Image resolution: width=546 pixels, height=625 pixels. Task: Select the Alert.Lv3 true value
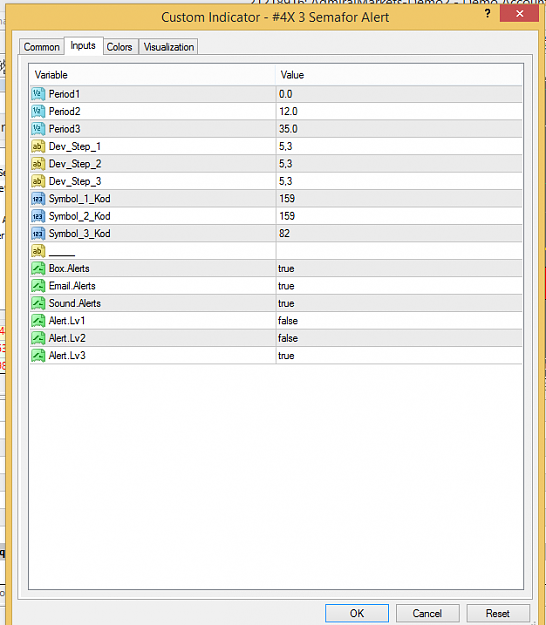(x=286, y=356)
